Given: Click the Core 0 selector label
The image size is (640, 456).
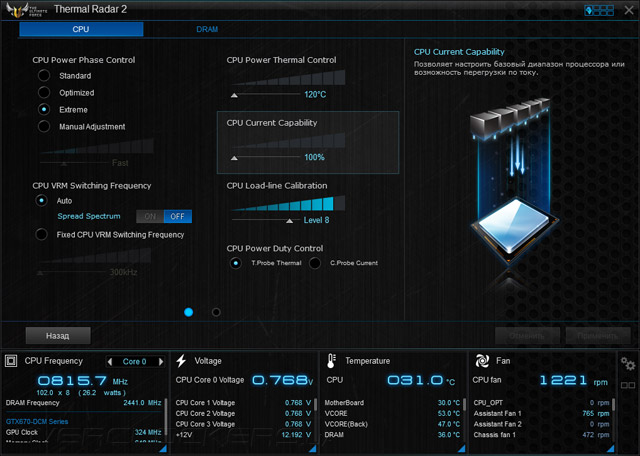Looking at the screenshot, I should coord(135,362).
